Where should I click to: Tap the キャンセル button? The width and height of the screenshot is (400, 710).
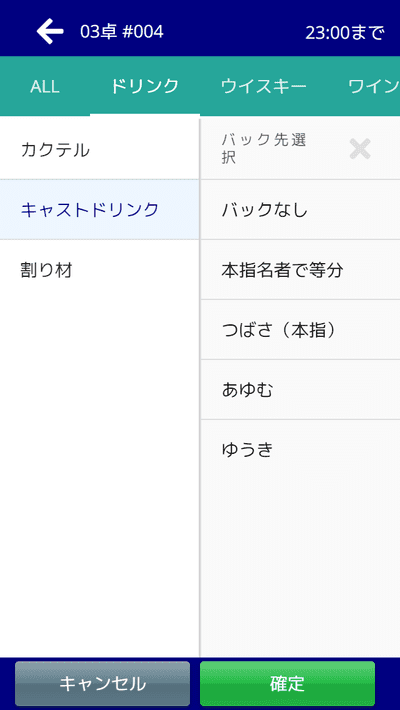(102, 683)
